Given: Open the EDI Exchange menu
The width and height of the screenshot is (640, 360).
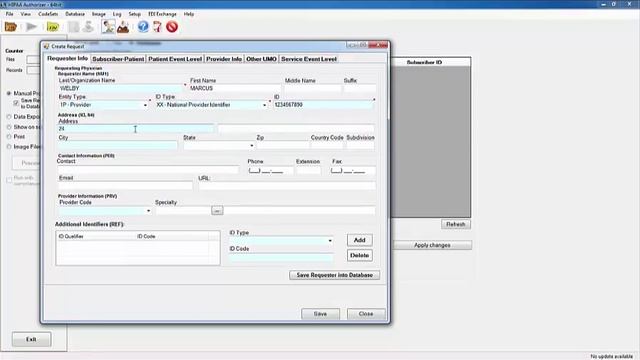Looking at the screenshot, I should coord(162,14).
